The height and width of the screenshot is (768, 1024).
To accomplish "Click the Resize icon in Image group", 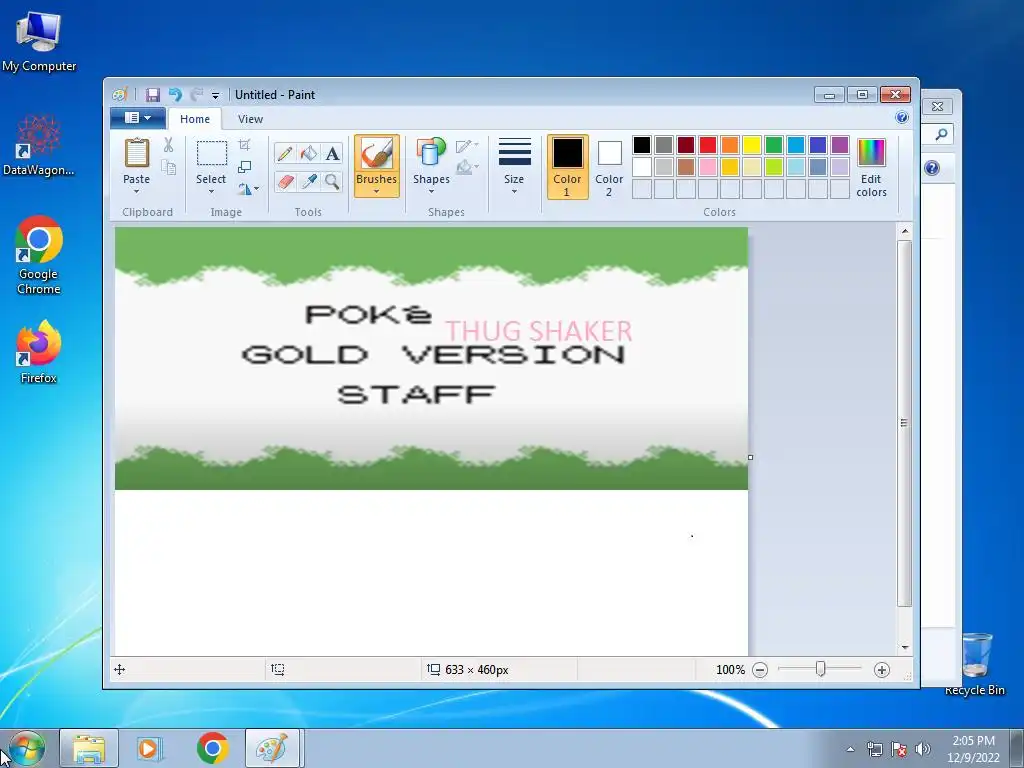I will [244, 167].
